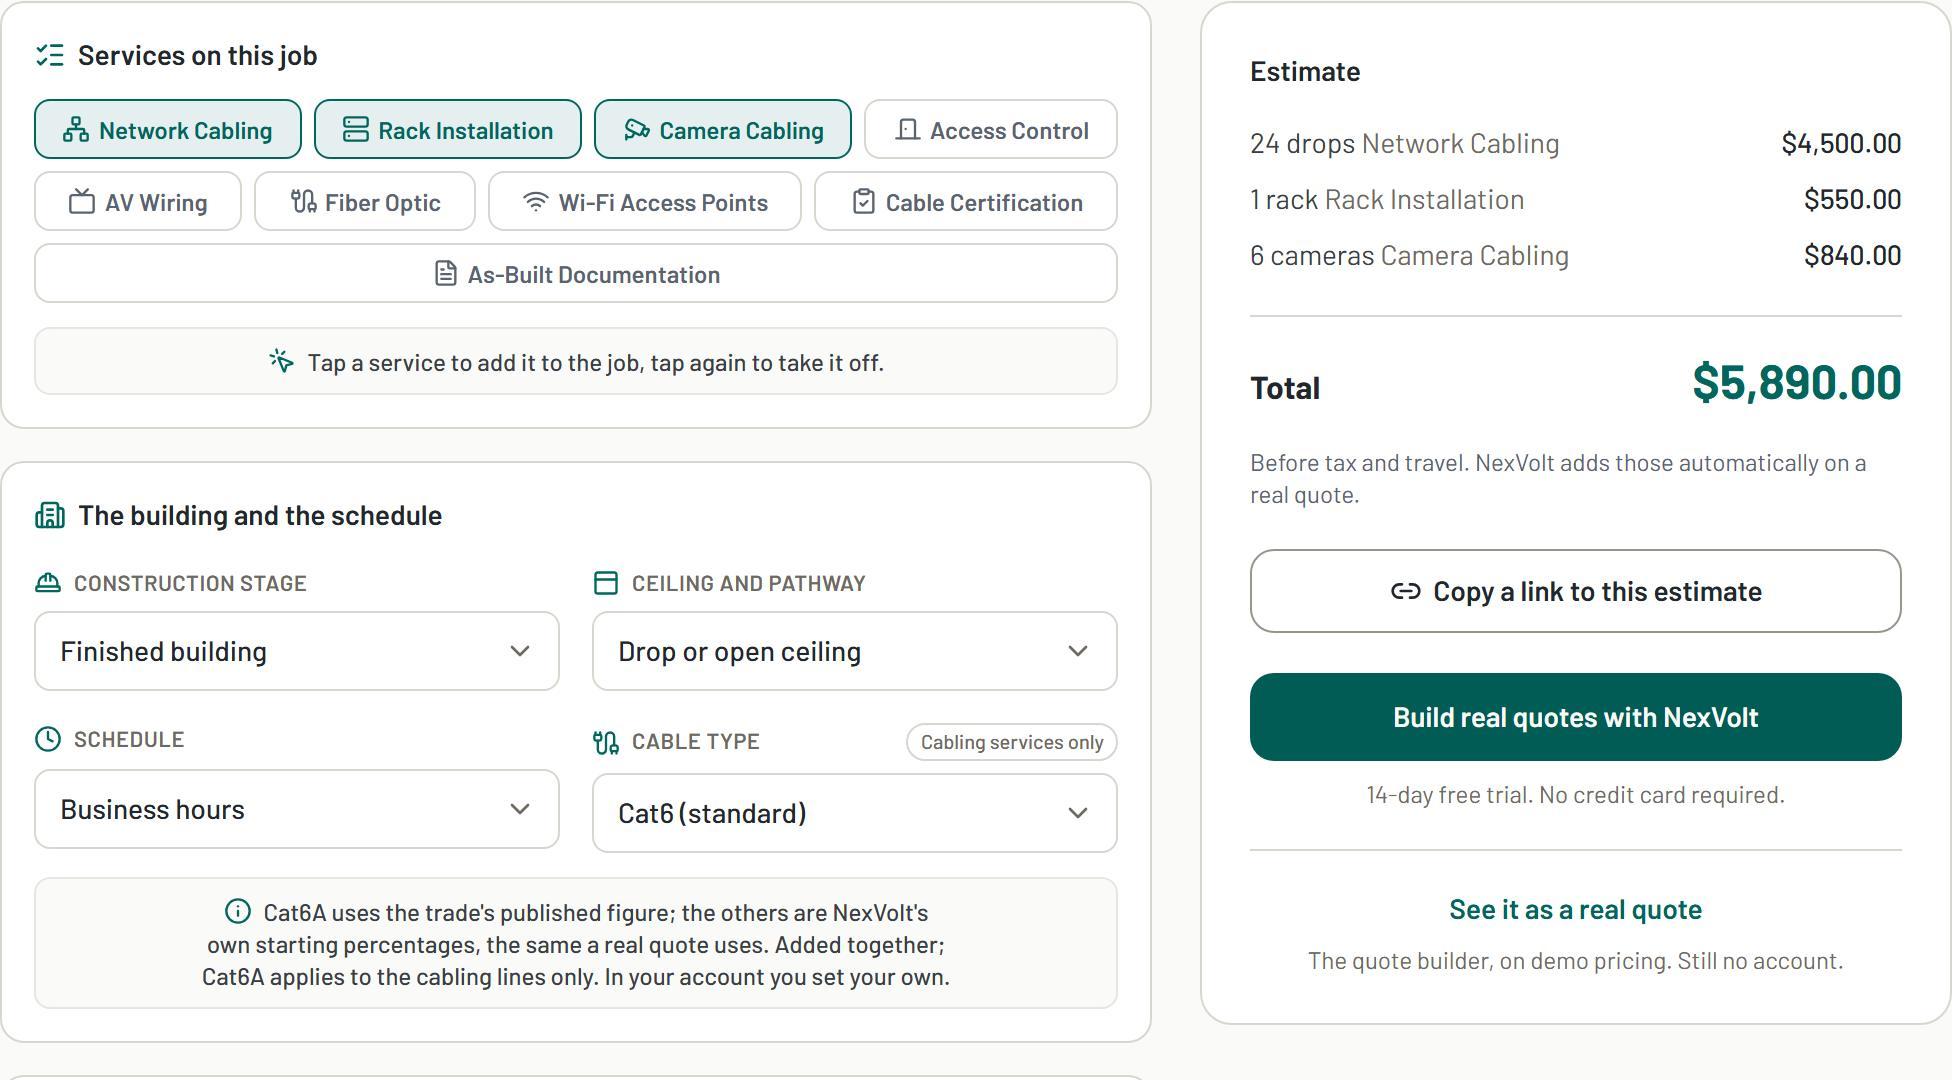Add As-Built Documentation service

576,273
